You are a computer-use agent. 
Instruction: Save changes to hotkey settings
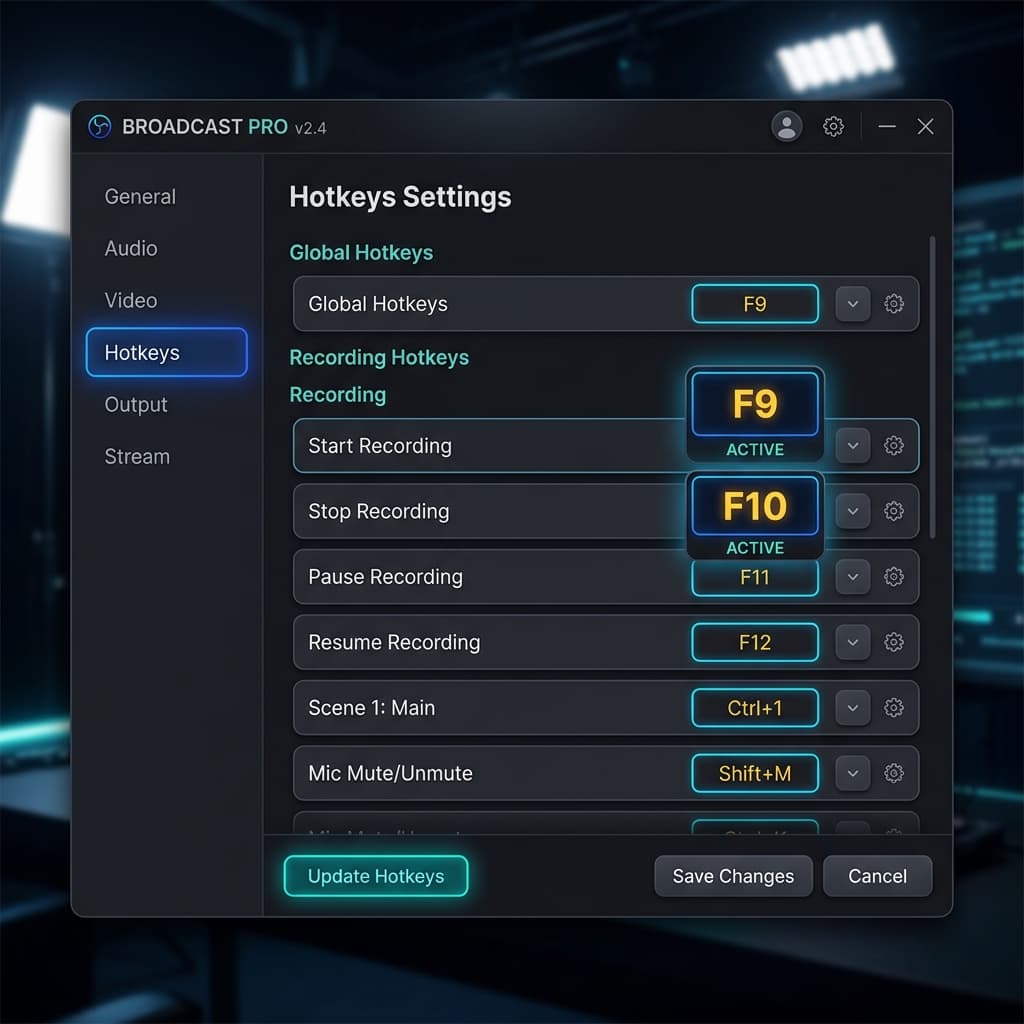coord(733,876)
